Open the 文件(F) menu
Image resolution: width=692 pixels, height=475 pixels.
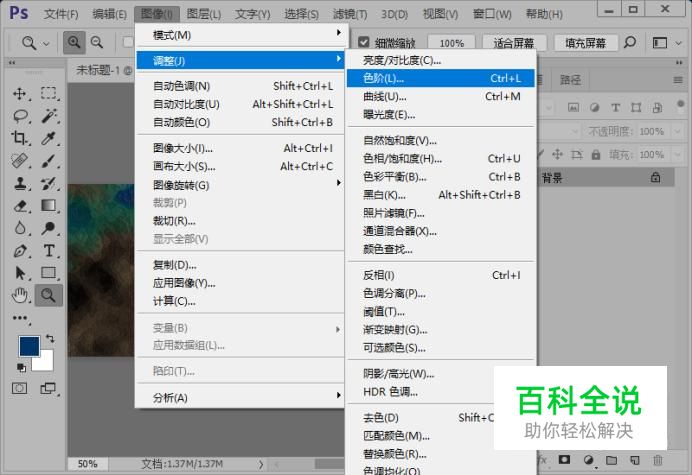[x=61, y=14]
